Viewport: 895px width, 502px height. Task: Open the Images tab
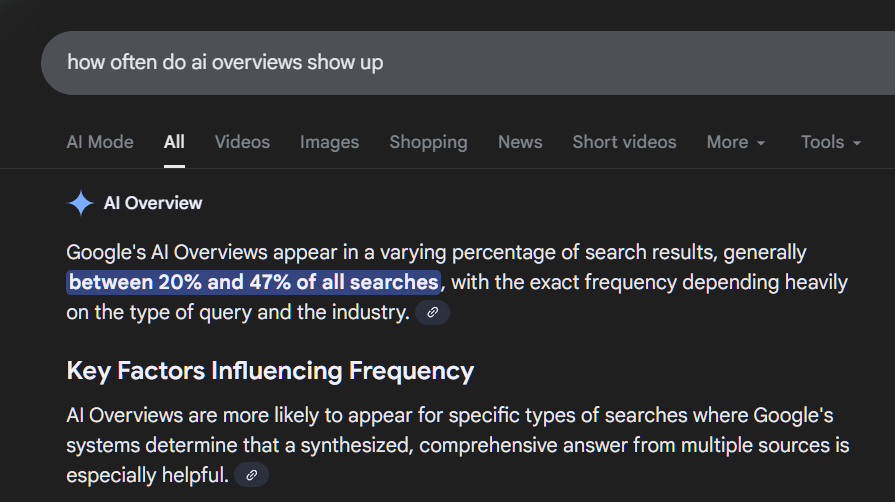(x=329, y=142)
